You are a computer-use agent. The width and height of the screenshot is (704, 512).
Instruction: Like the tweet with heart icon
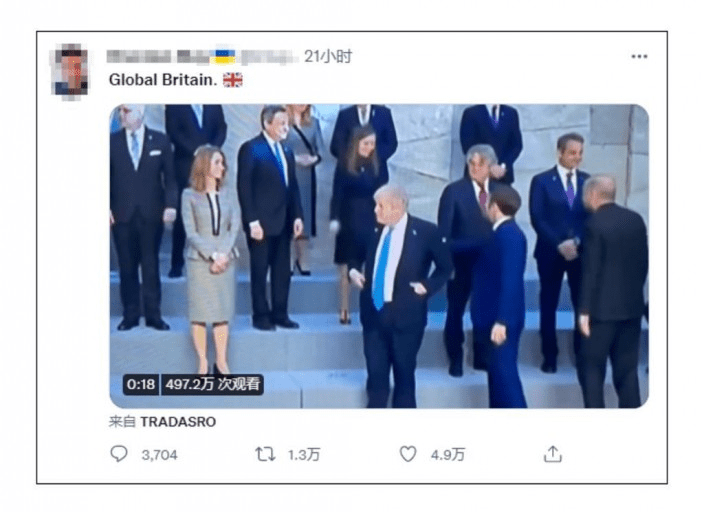coord(408,454)
